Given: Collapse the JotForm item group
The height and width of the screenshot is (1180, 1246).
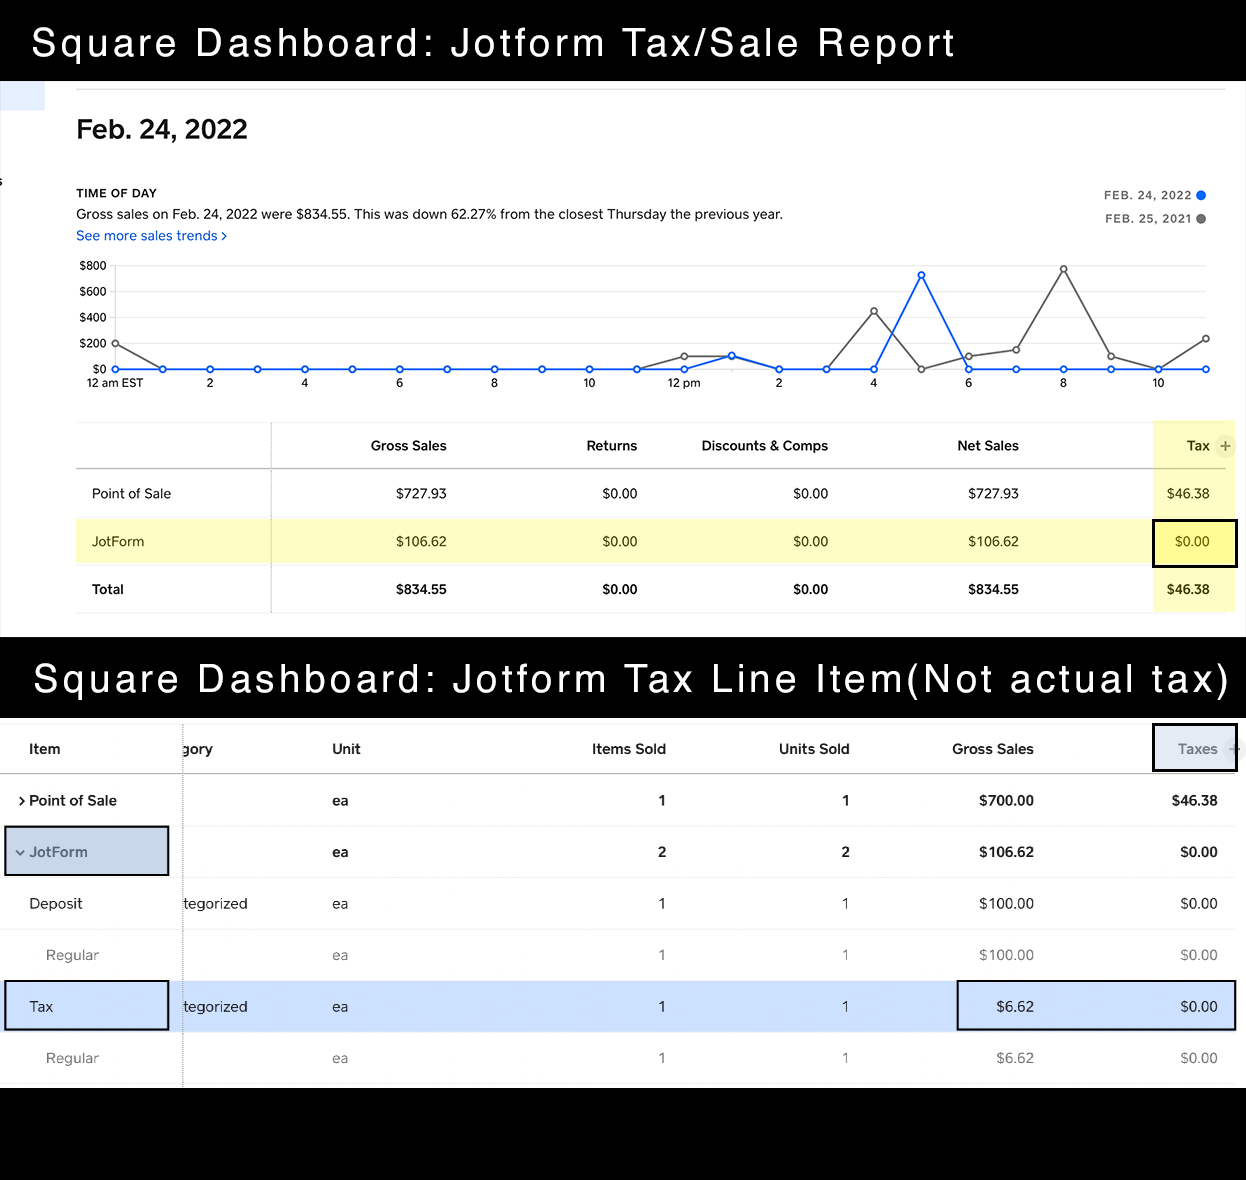Looking at the screenshot, I should coord(19,851).
